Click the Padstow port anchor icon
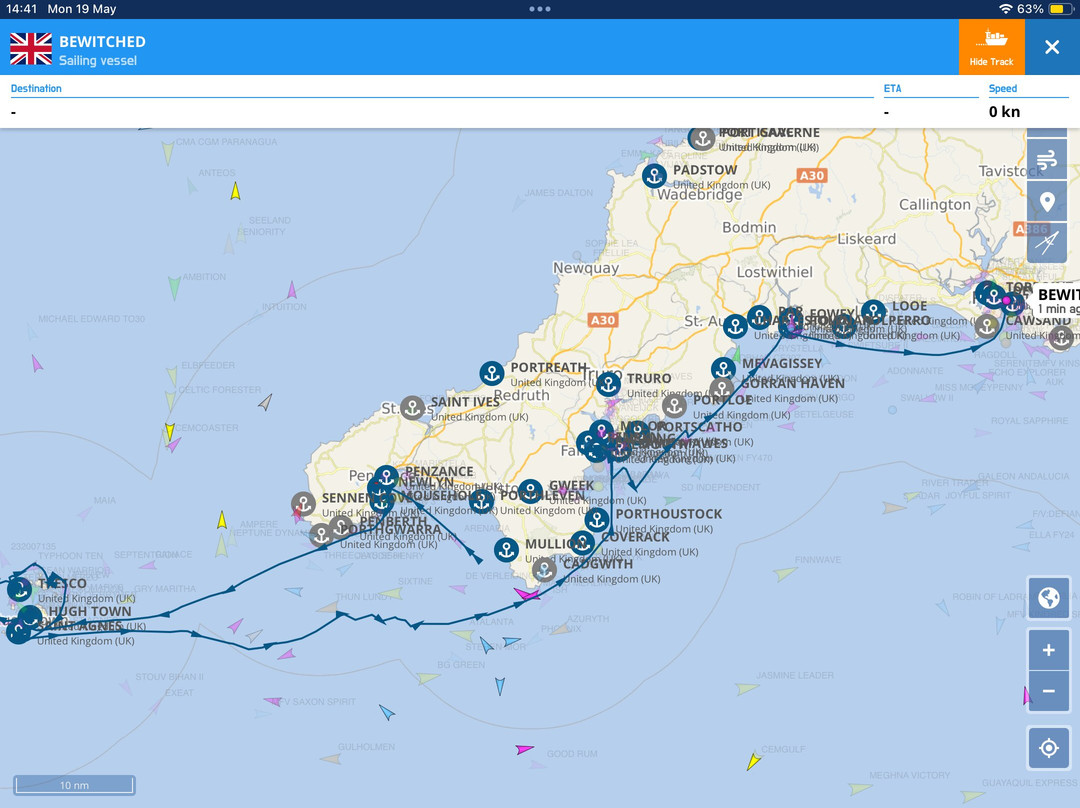Image resolution: width=1080 pixels, height=808 pixels. (654, 175)
